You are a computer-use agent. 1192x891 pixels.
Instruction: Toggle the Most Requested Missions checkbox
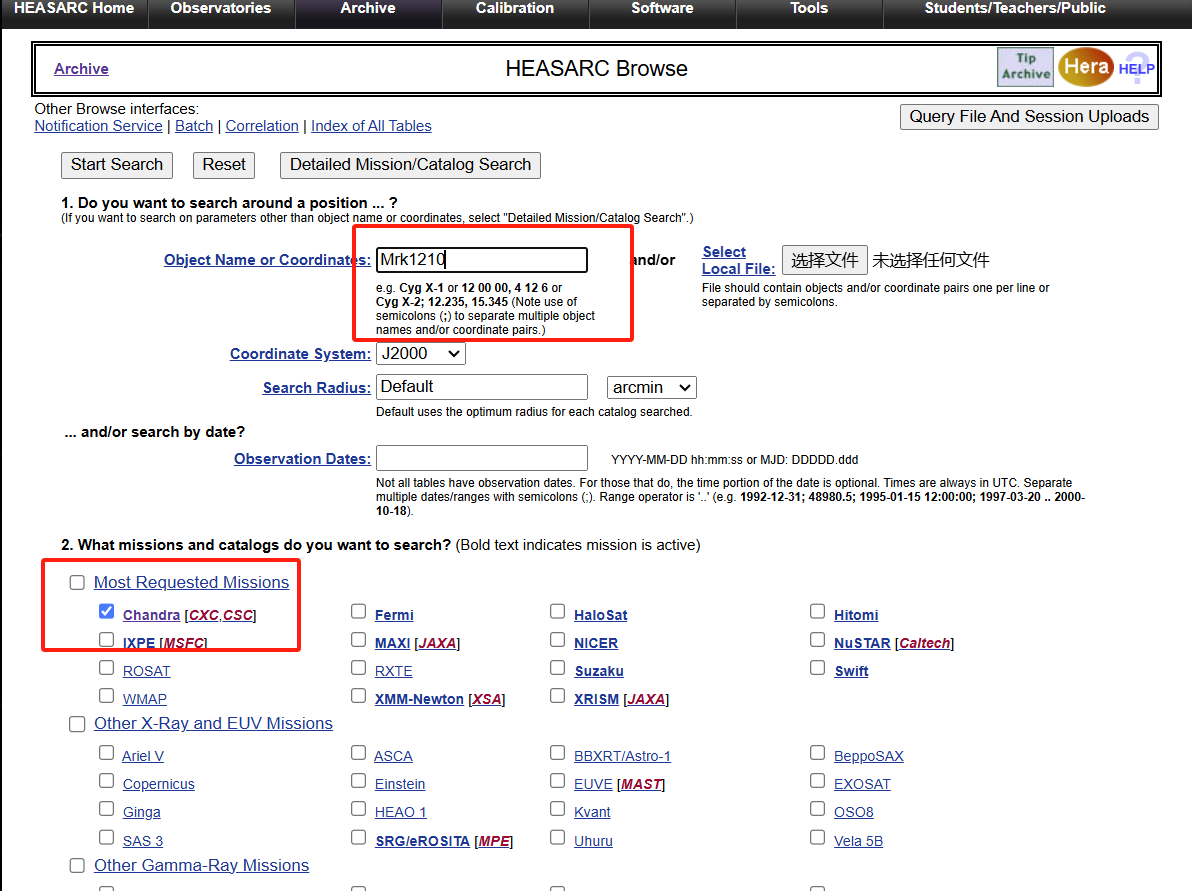(77, 582)
